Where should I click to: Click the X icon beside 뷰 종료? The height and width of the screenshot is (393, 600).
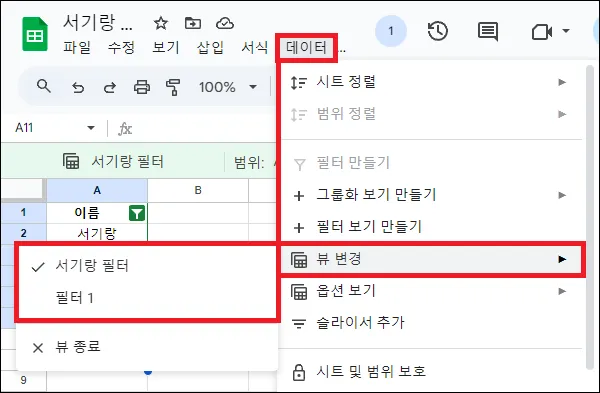click(38, 348)
